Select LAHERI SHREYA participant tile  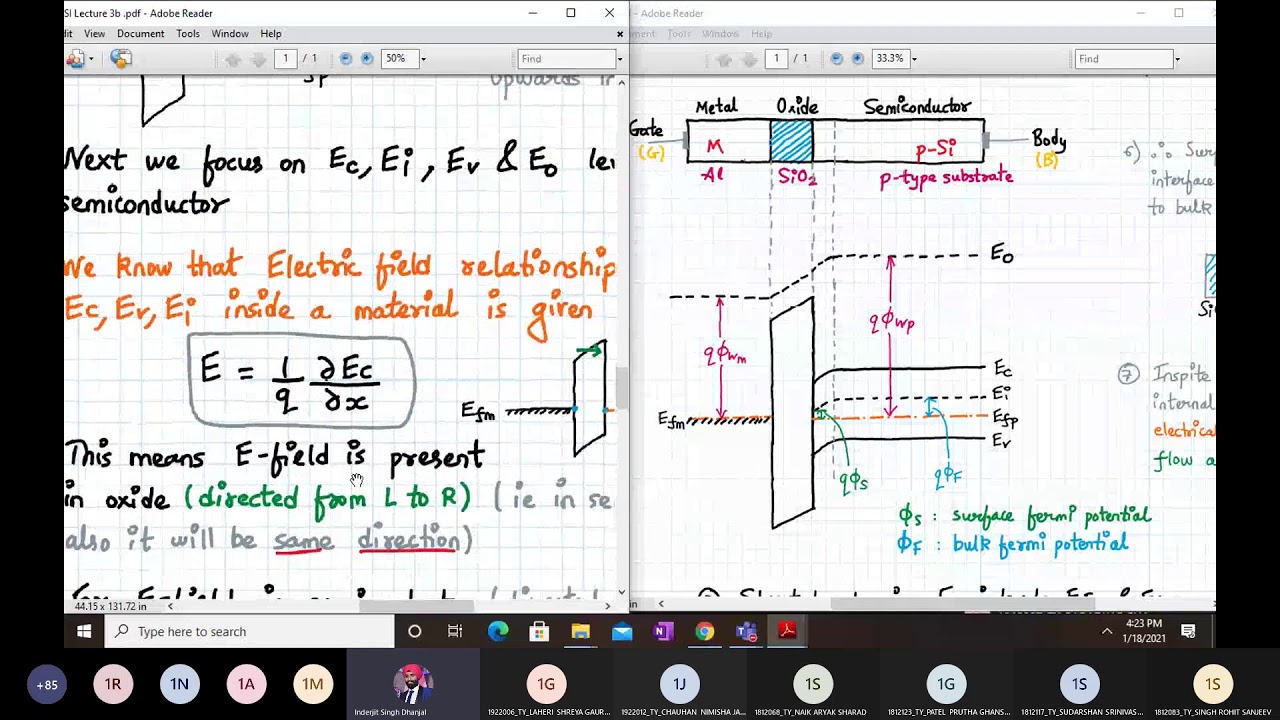(x=547, y=685)
